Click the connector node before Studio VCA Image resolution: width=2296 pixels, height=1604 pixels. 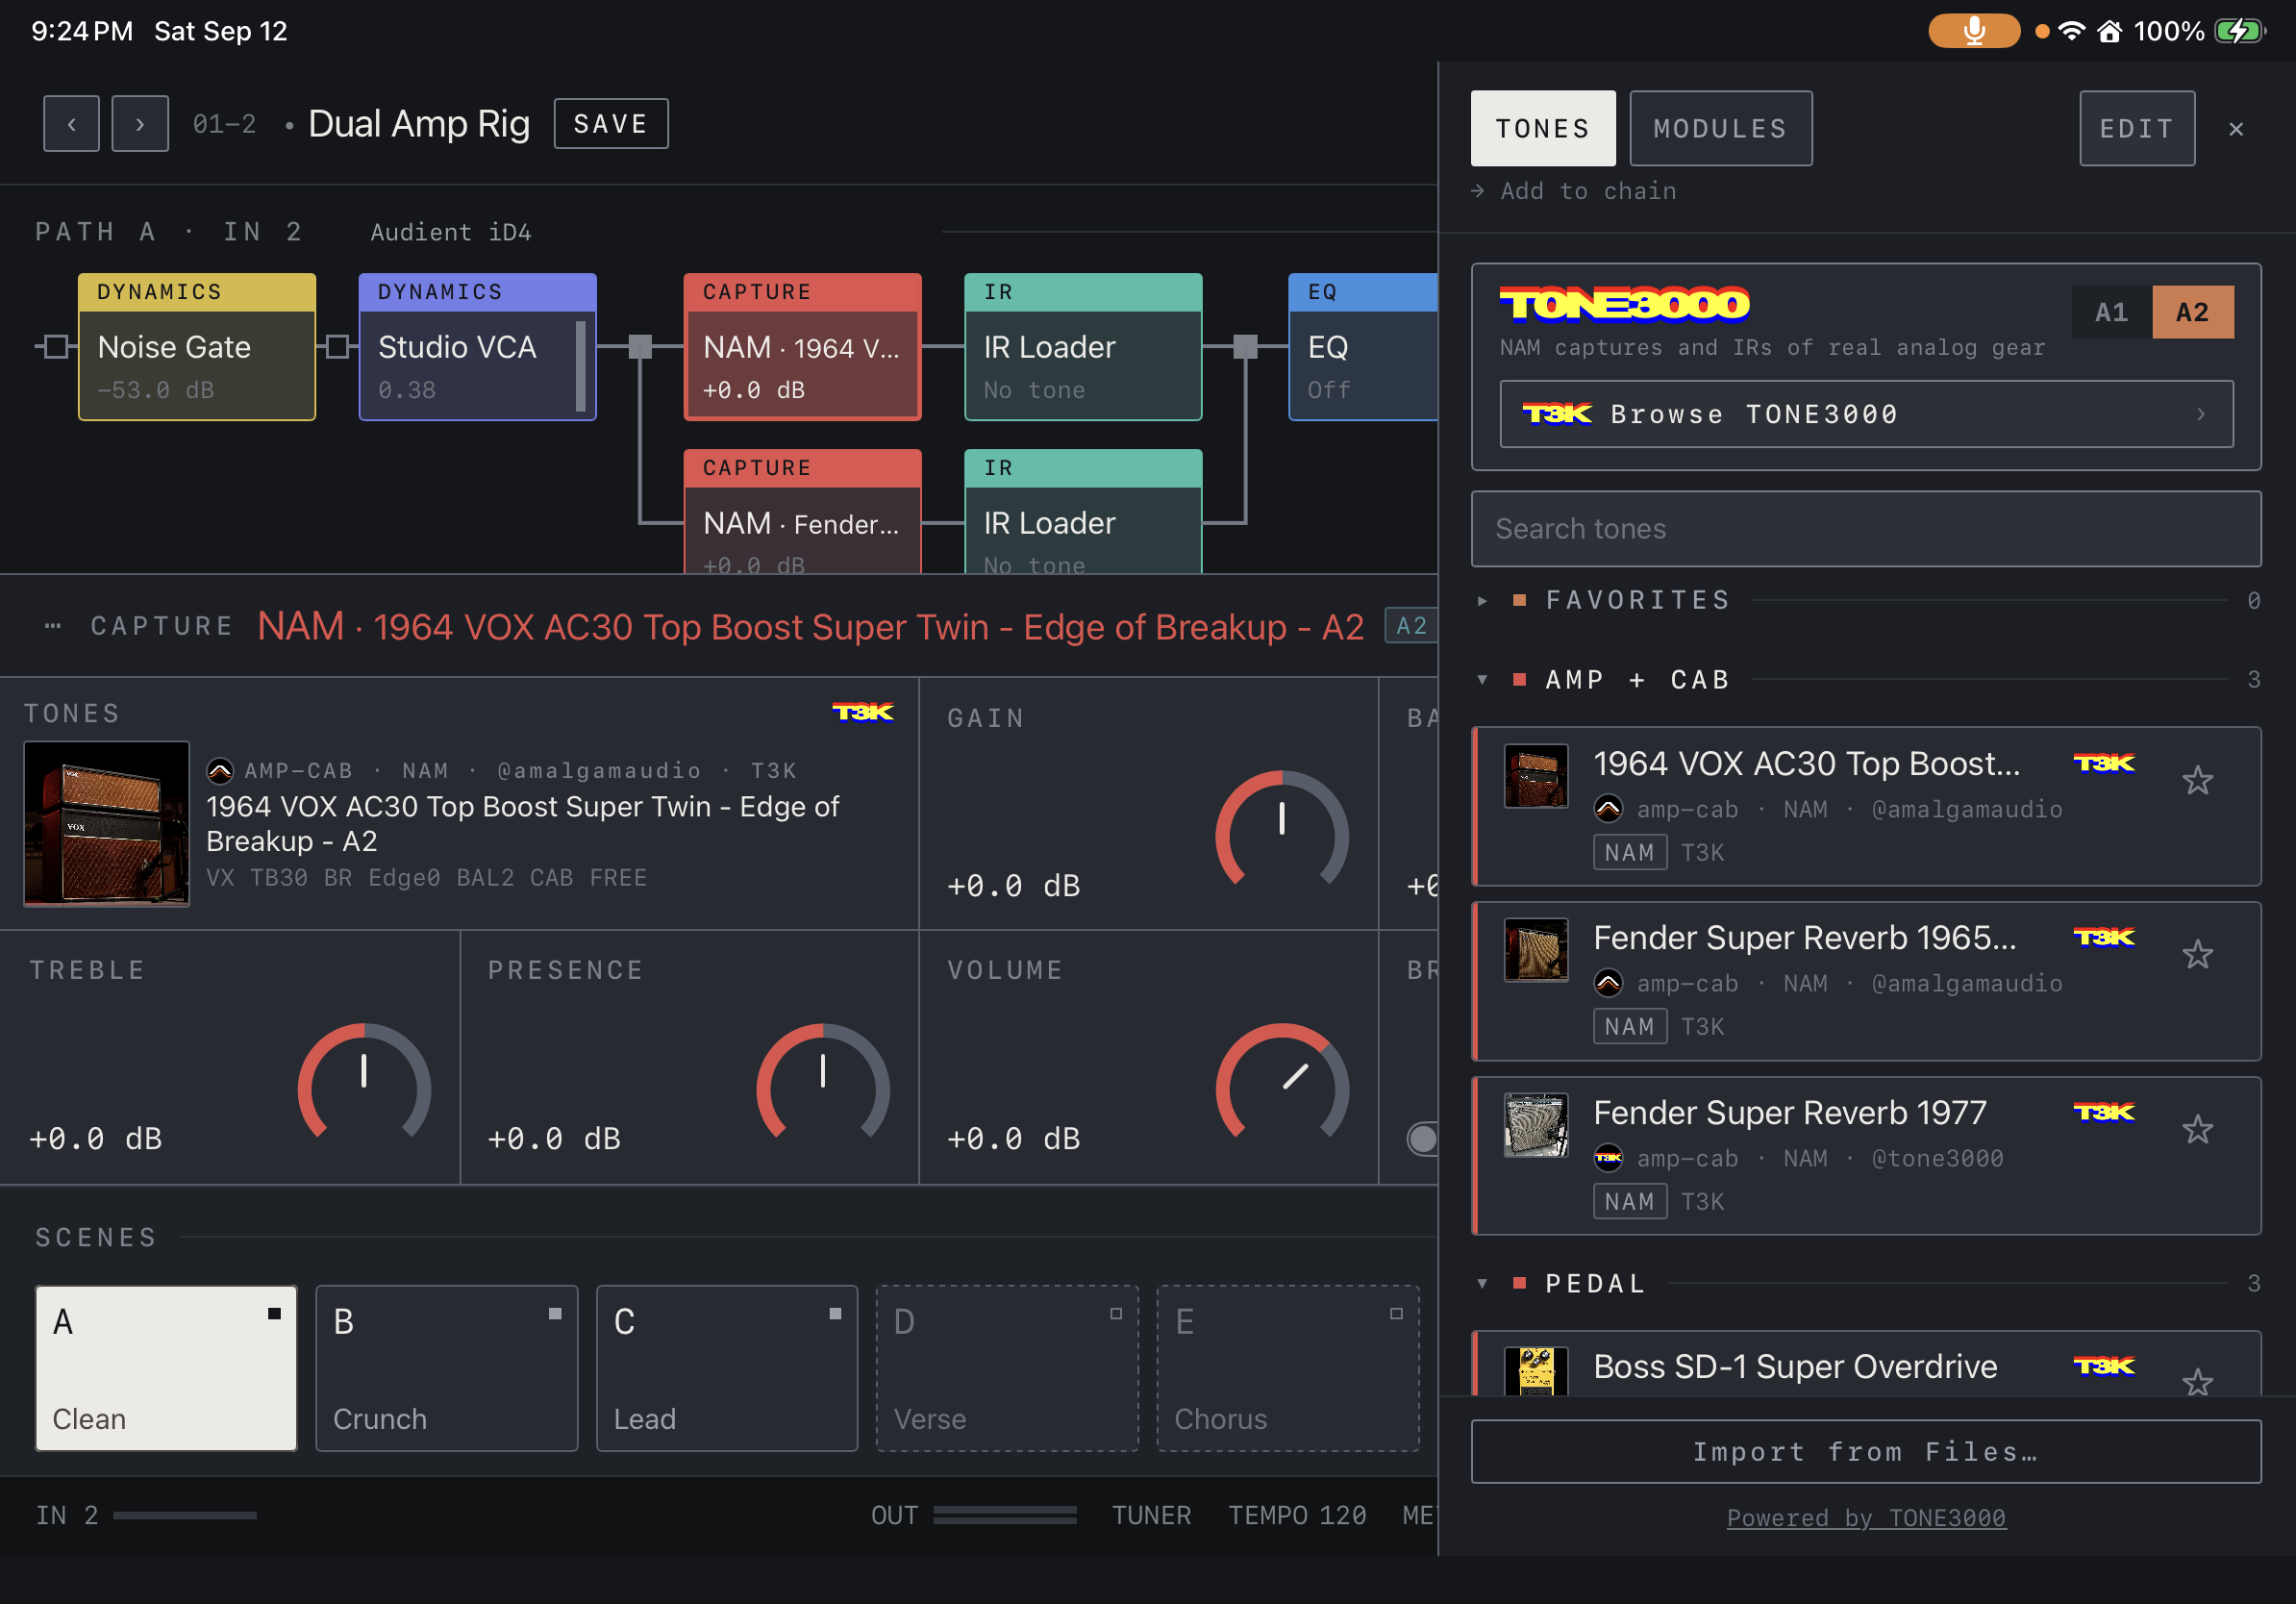tap(337, 347)
